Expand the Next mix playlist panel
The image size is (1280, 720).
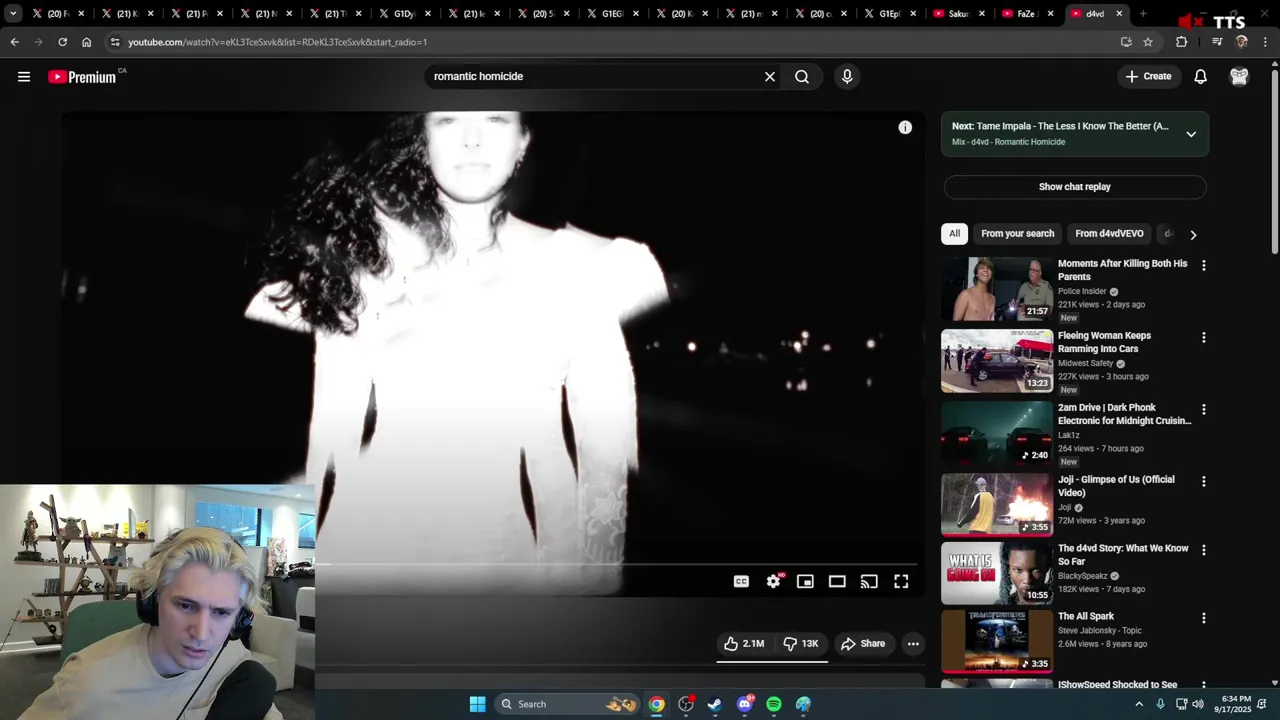(x=1191, y=134)
